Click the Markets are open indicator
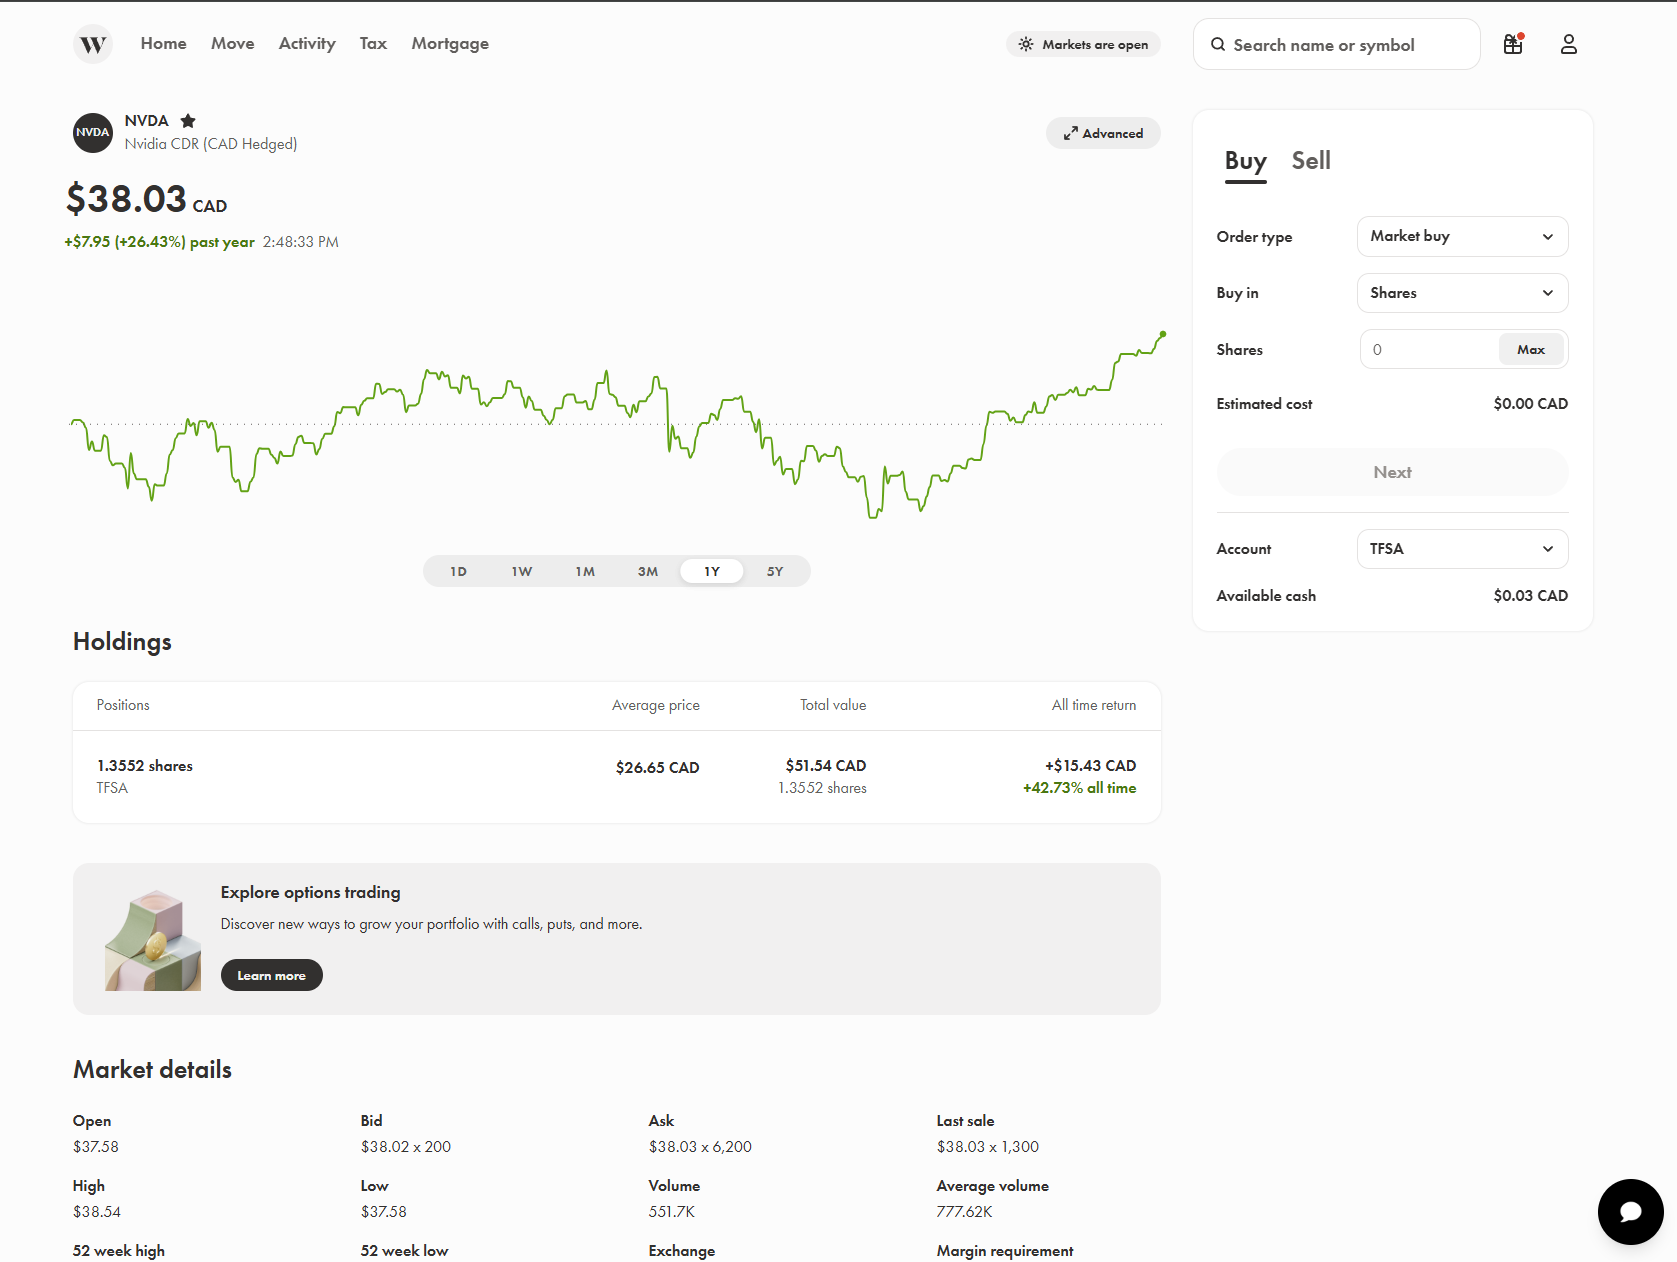 pos(1083,44)
